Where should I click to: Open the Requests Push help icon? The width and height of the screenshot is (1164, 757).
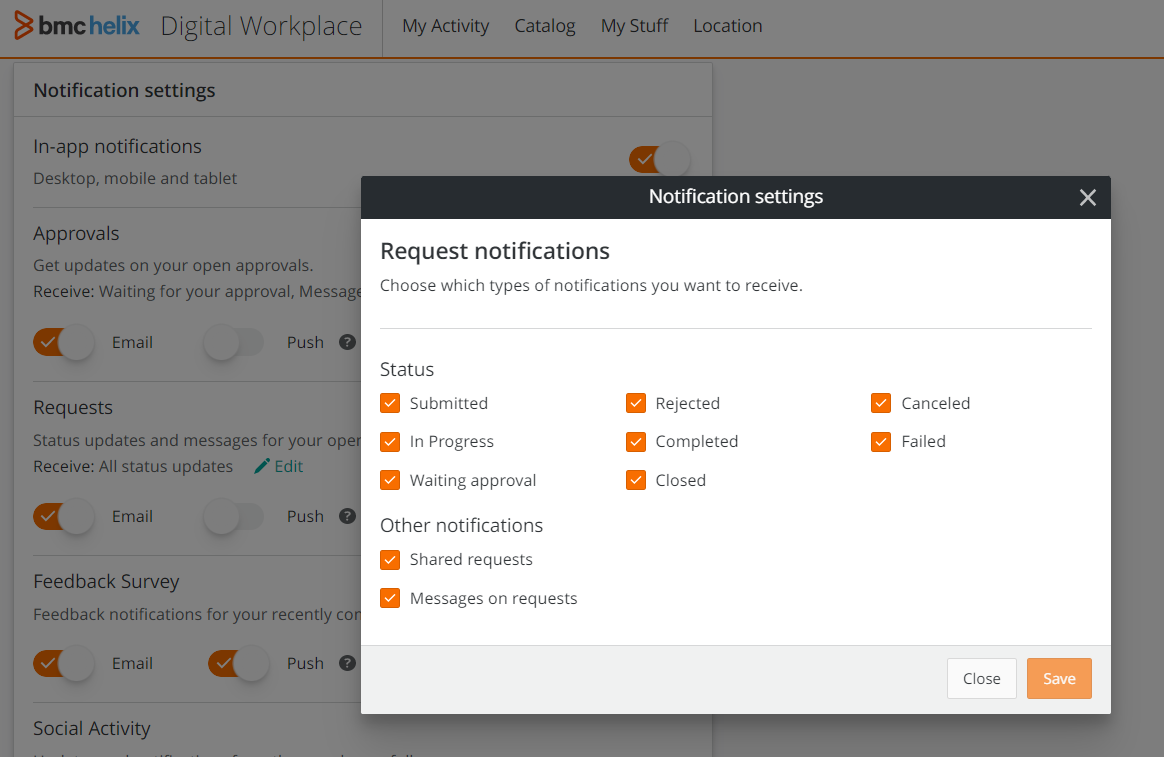point(347,516)
